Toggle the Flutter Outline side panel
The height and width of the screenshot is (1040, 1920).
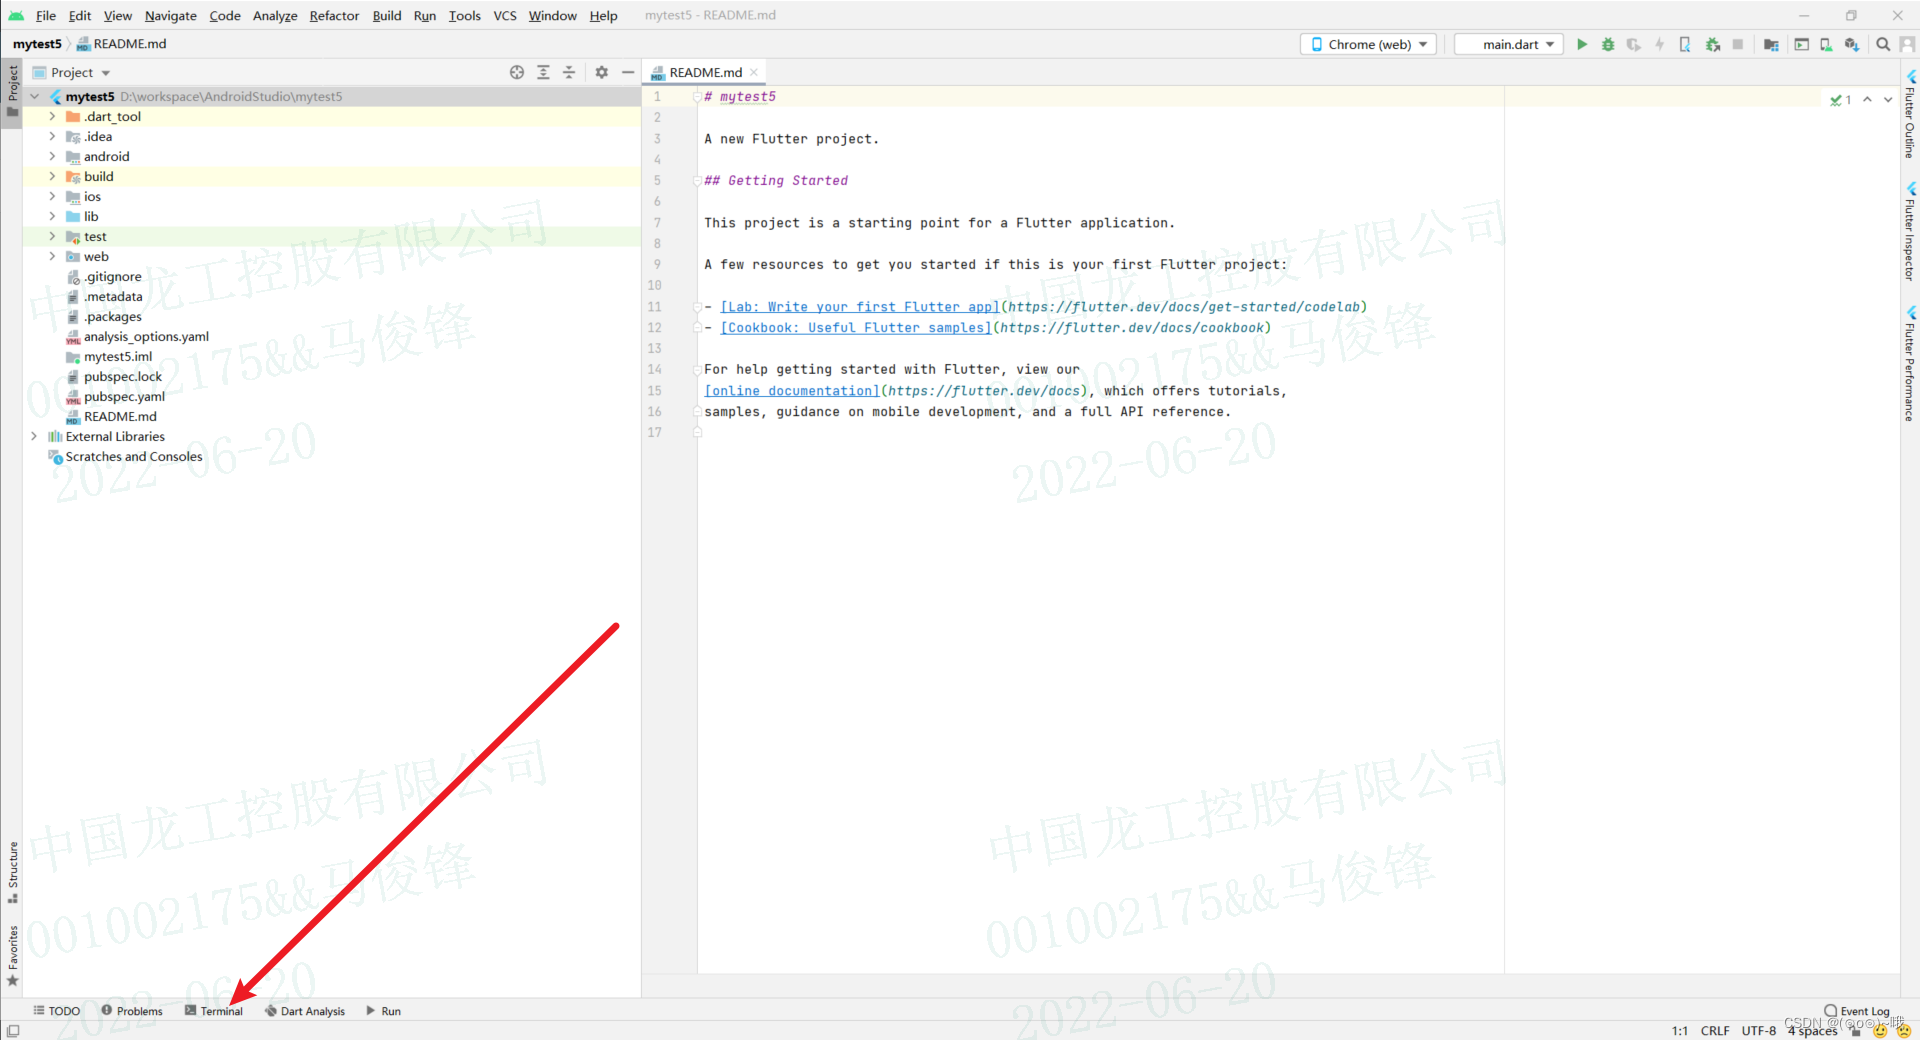pyautogui.click(x=1909, y=115)
